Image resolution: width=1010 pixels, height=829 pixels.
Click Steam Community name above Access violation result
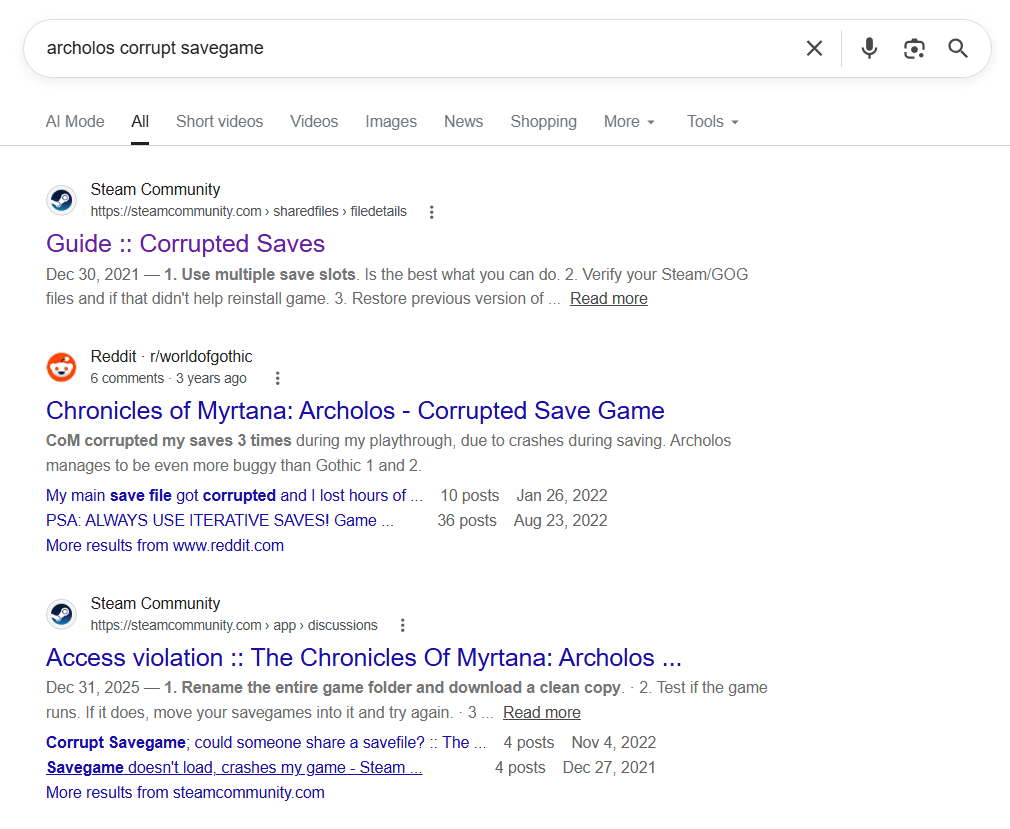155,604
